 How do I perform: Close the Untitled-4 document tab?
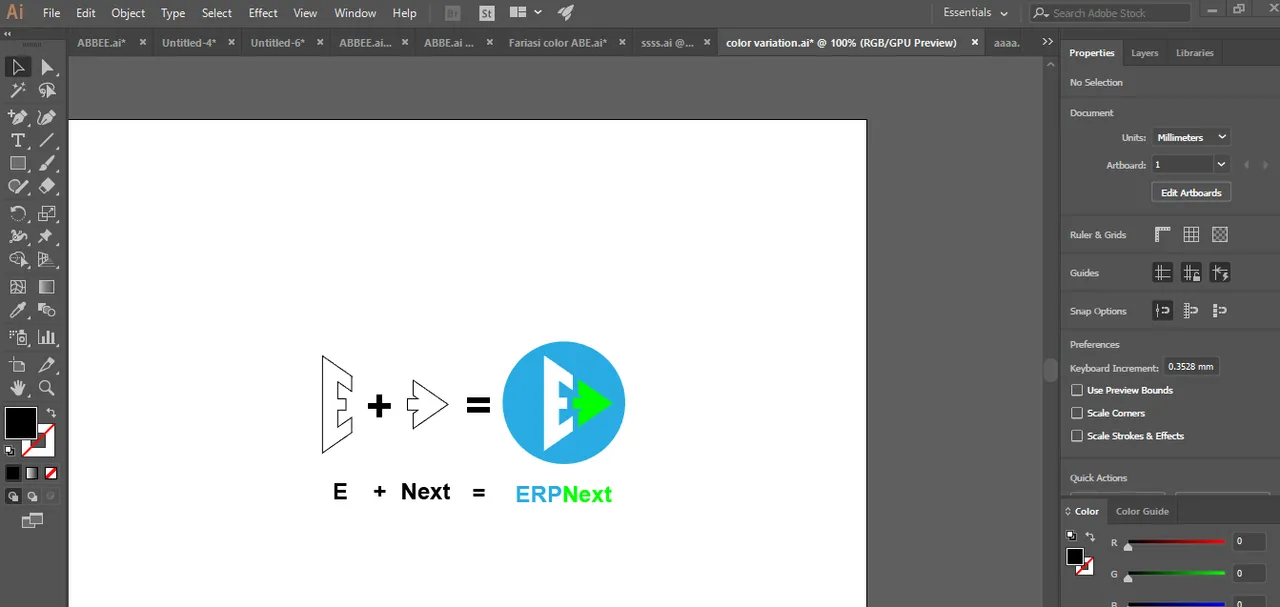232,42
